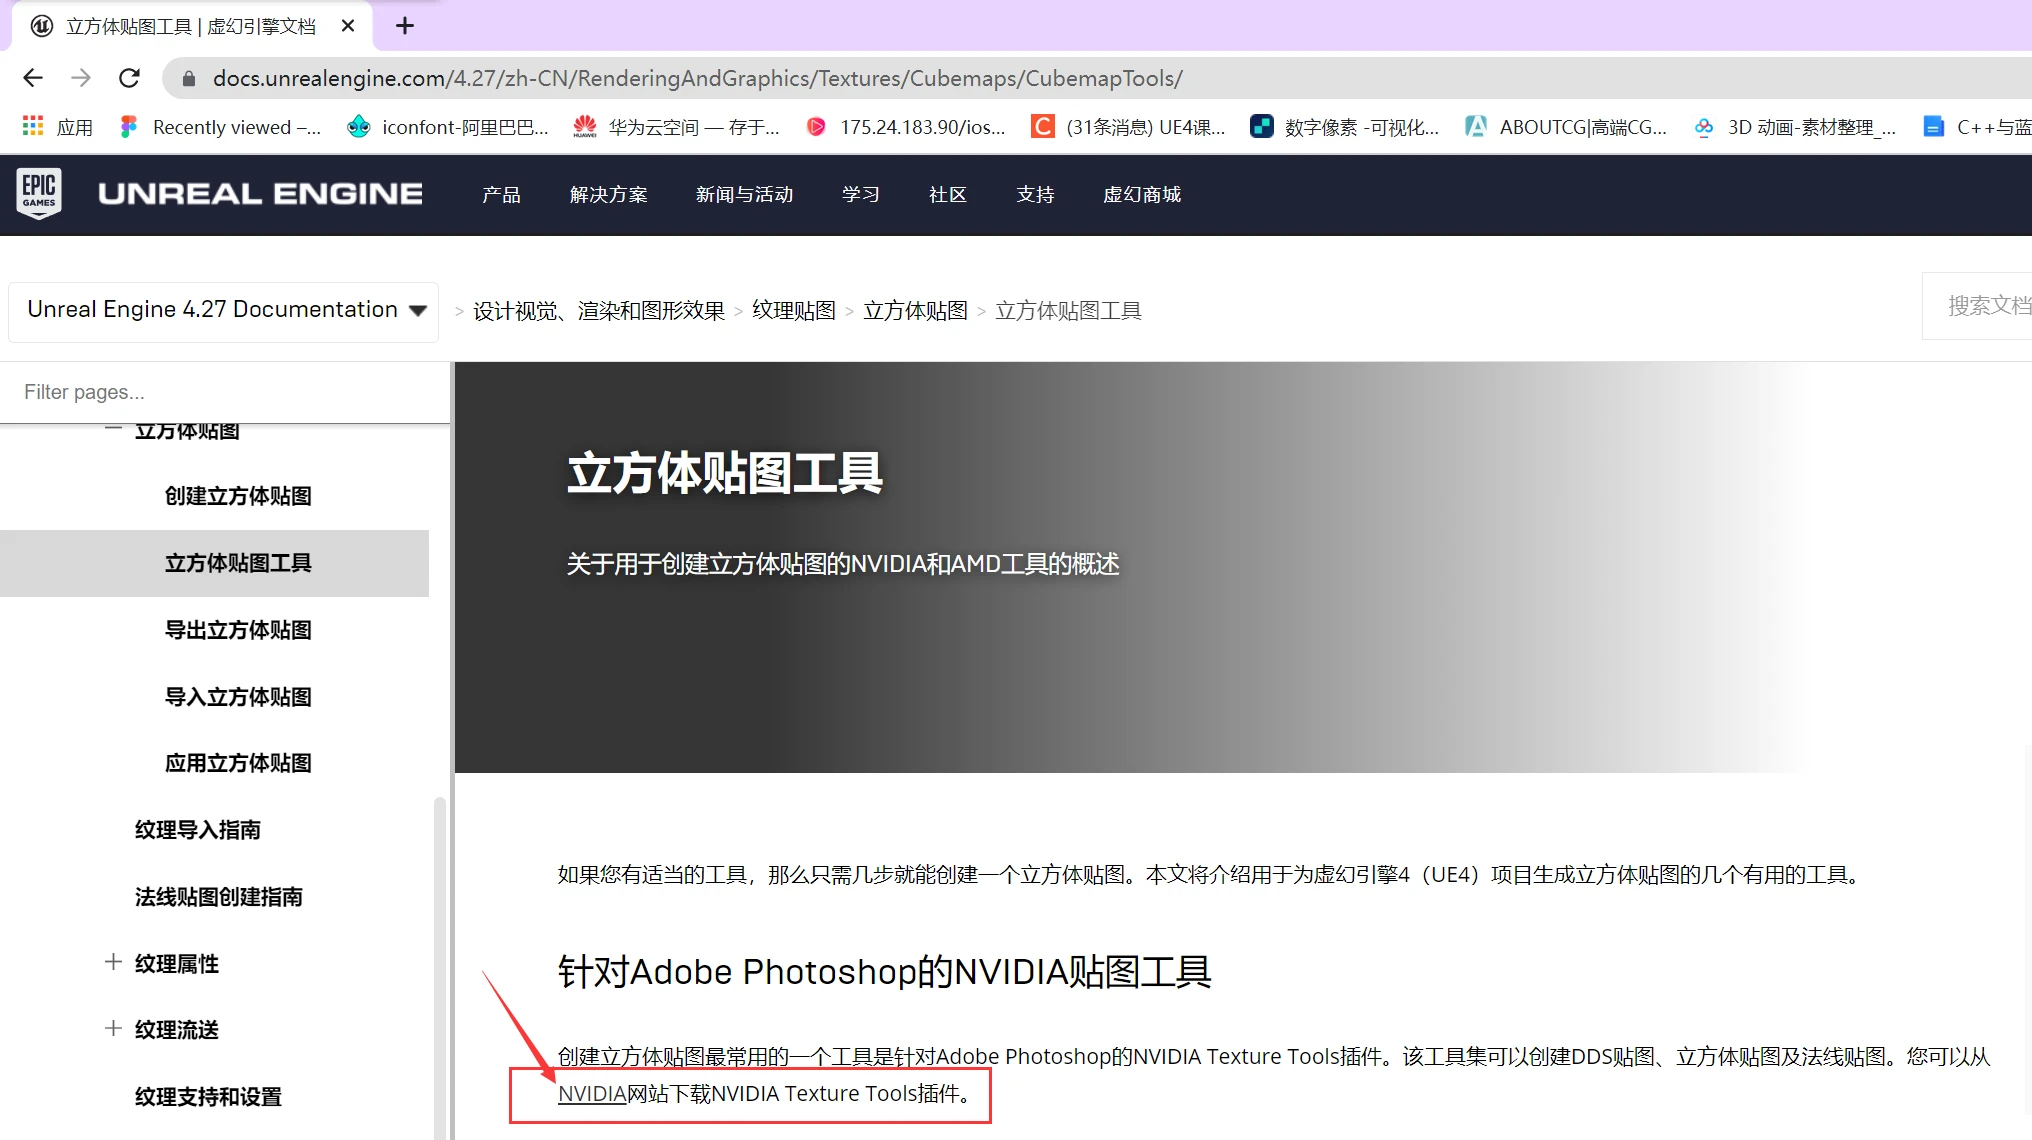Open the Recently viewed Figma bookmark
Screen dimensions: 2032x1140
tap(220, 127)
